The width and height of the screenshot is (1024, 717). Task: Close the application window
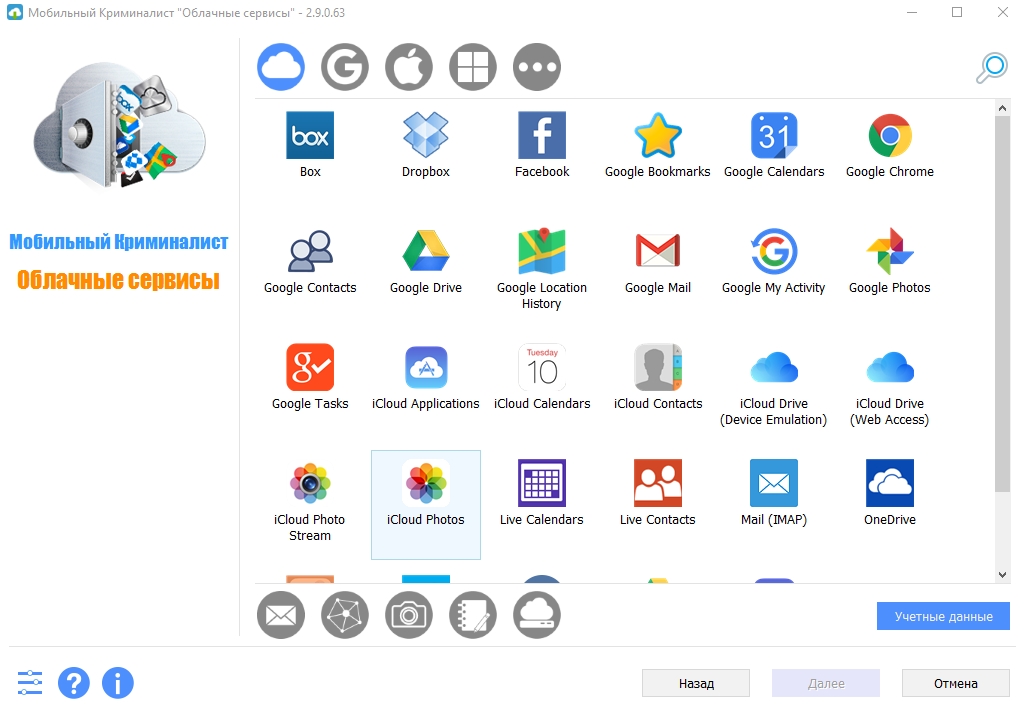coord(1002,12)
